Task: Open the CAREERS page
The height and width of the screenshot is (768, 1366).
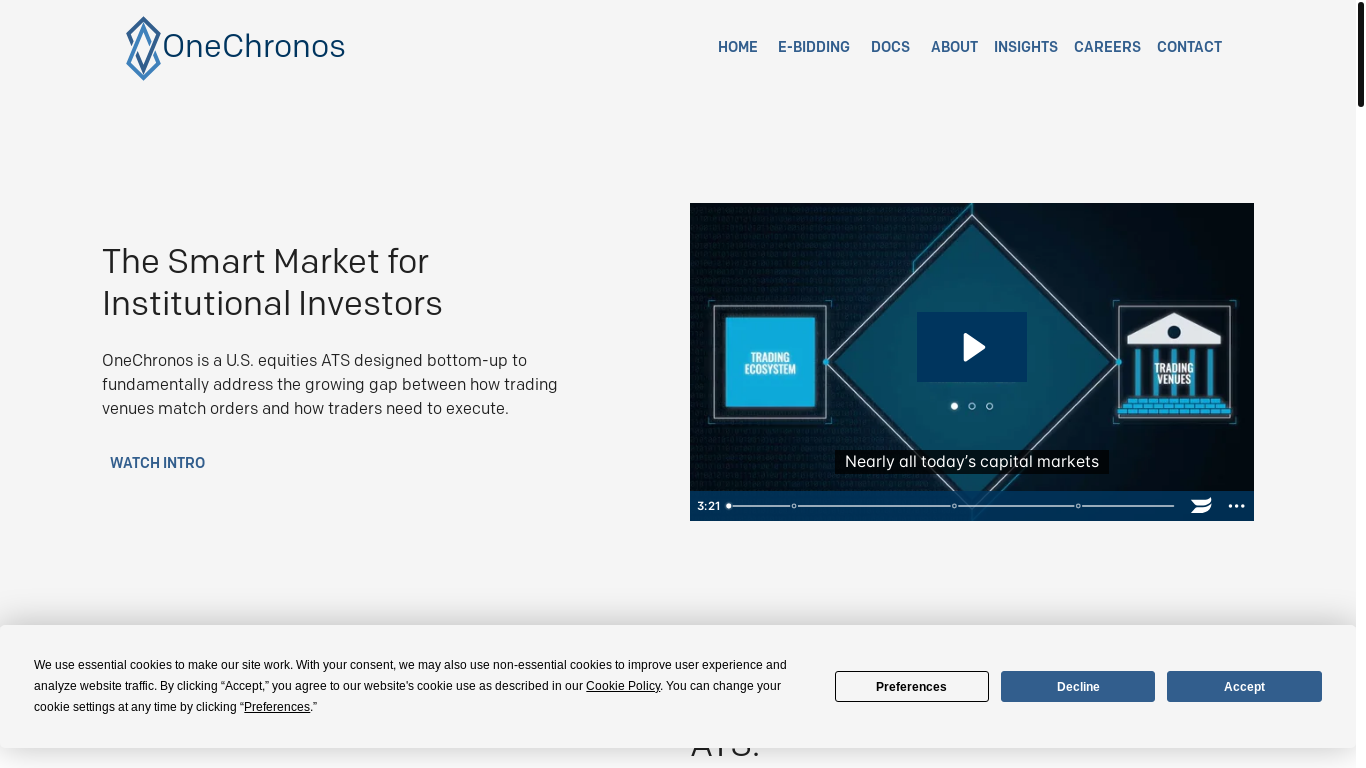Action: tap(1107, 47)
